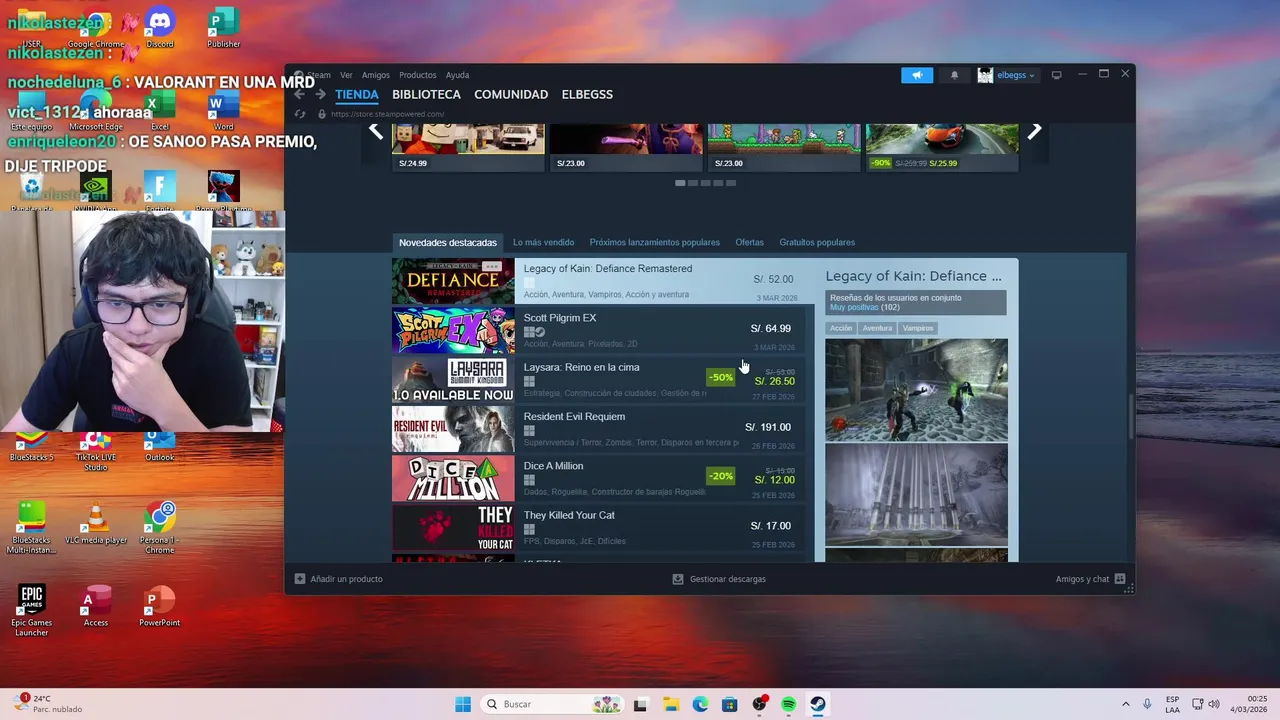Image resolution: width=1280 pixels, height=720 pixels.
Task: Open the Steam notifications bell
Action: coord(954,75)
